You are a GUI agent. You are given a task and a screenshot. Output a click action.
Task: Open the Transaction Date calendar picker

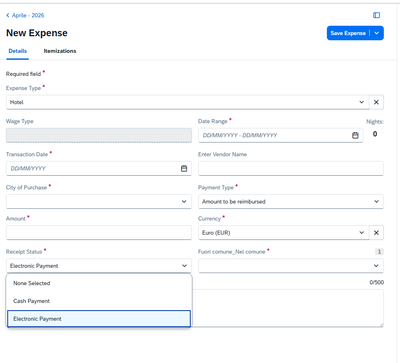[x=184, y=168]
